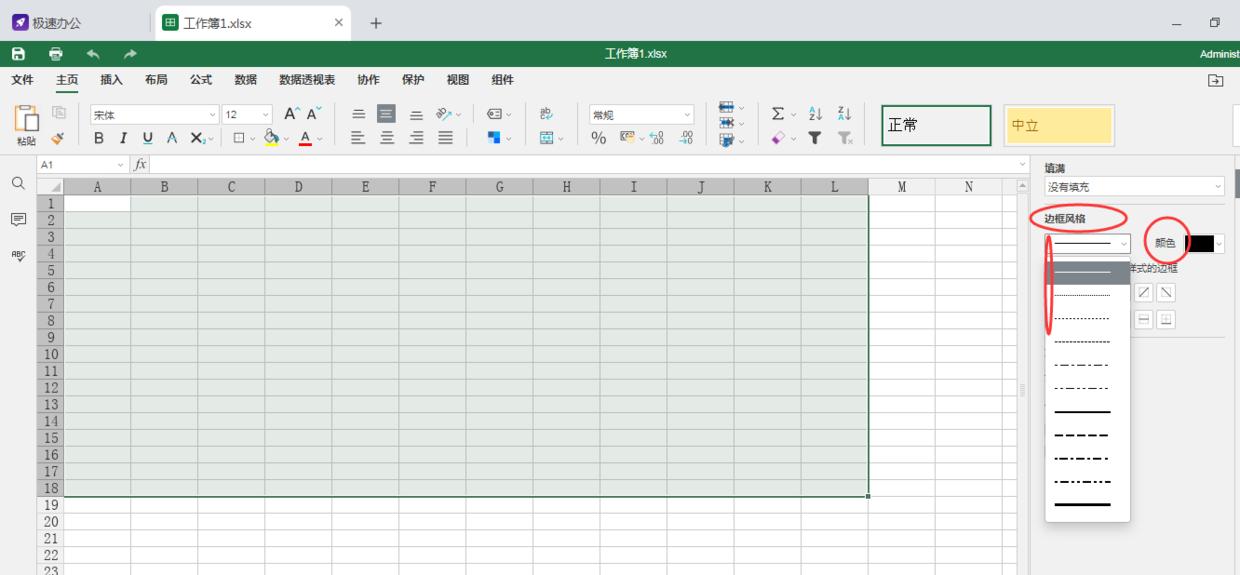Click the Print icon
The image size is (1240, 575).
pyautogui.click(x=56, y=54)
